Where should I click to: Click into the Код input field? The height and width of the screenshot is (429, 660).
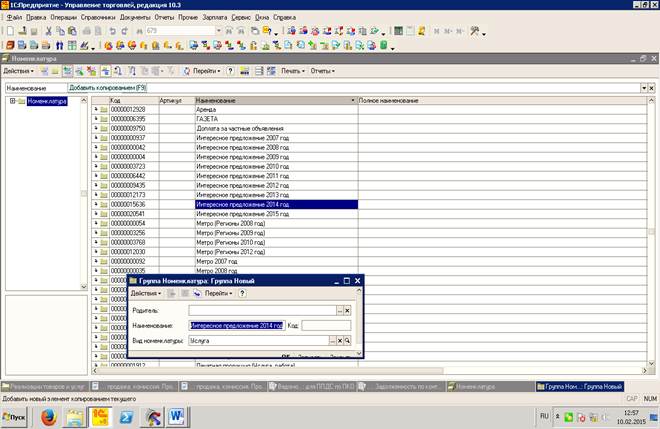pos(327,325)
